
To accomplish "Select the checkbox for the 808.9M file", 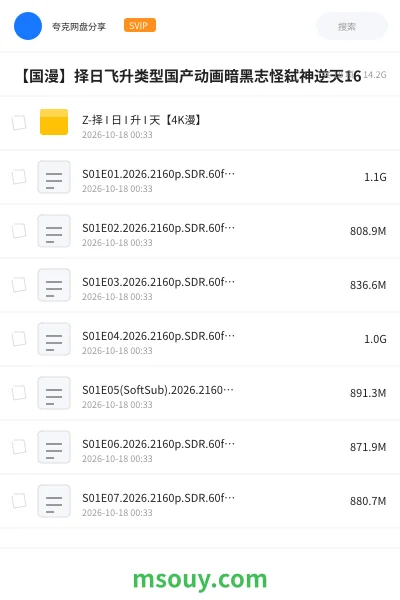I will (x=19, y=231).
